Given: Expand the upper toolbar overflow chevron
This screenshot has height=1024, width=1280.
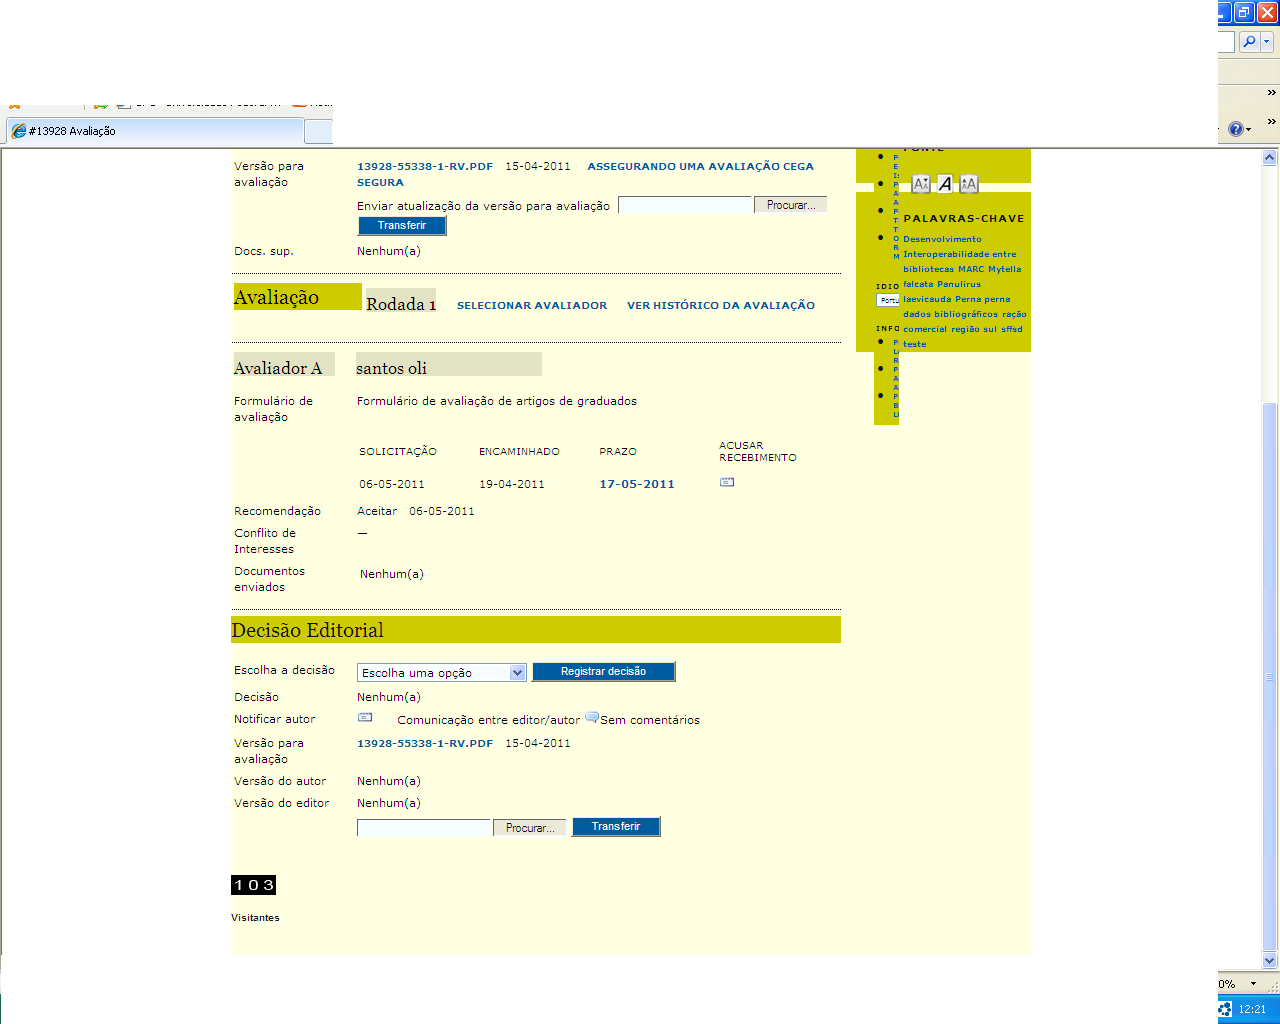Looking at the screenshot, I should pos(1271,93).
